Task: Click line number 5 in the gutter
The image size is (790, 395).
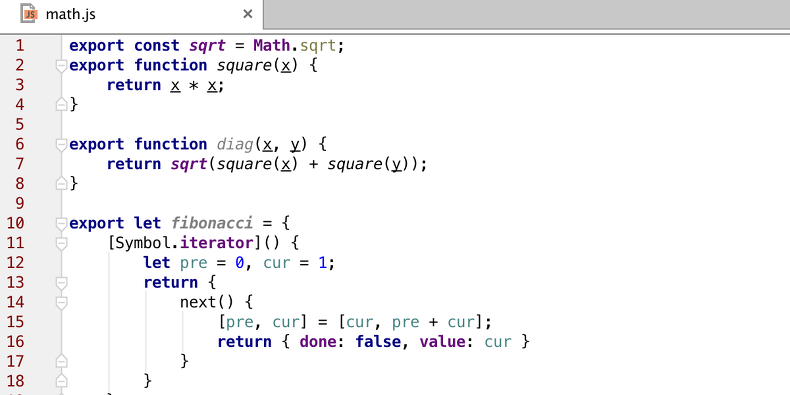Action: coord(19,124)
